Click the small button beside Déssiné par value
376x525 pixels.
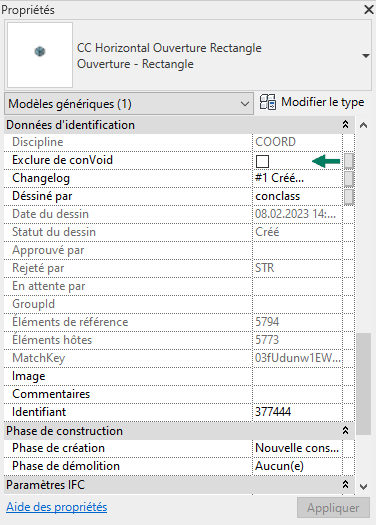coord(349,197)
